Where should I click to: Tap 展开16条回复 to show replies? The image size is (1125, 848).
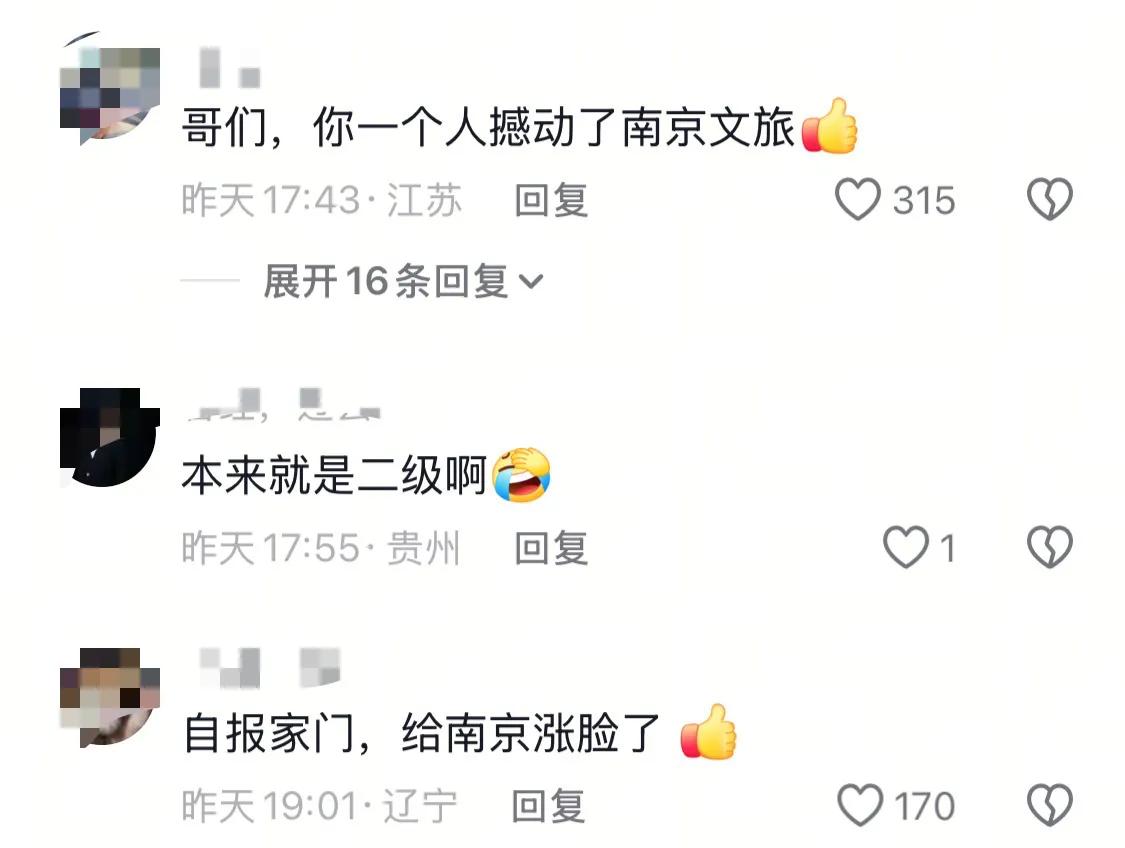403,281
